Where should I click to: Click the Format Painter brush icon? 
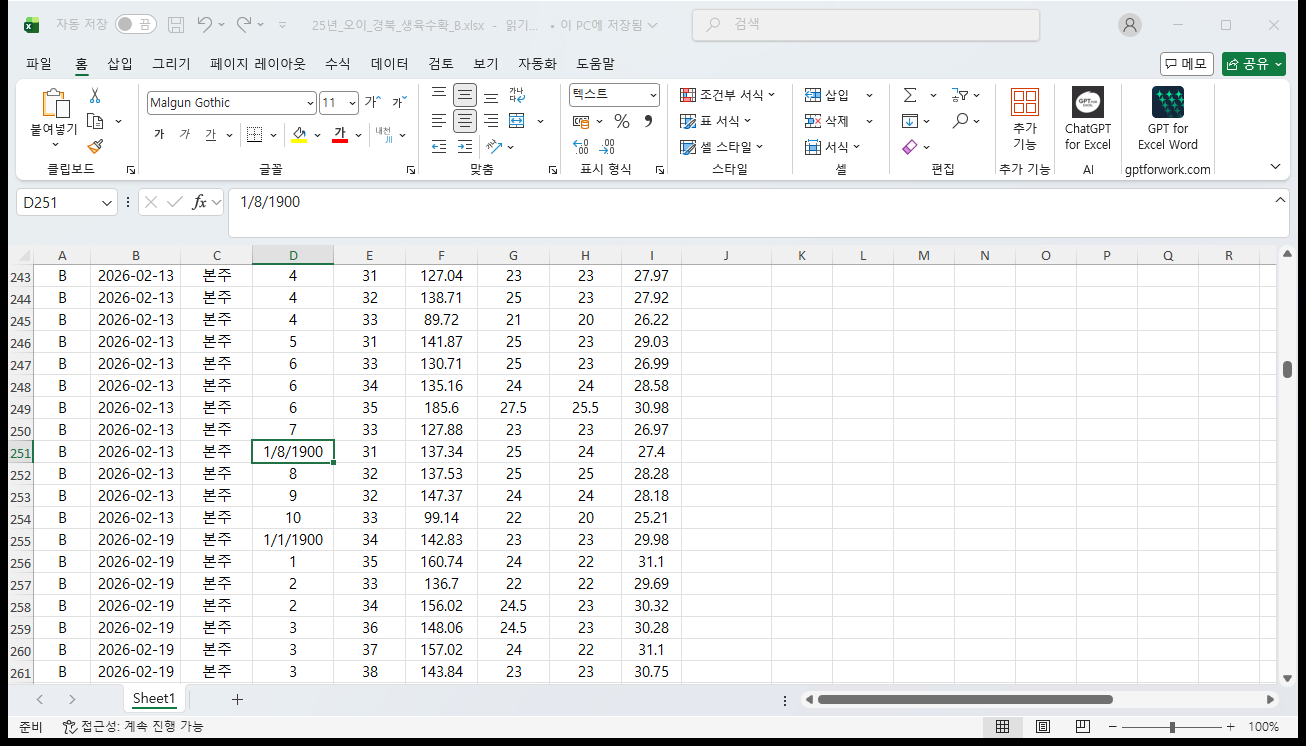tap(95, 146)
